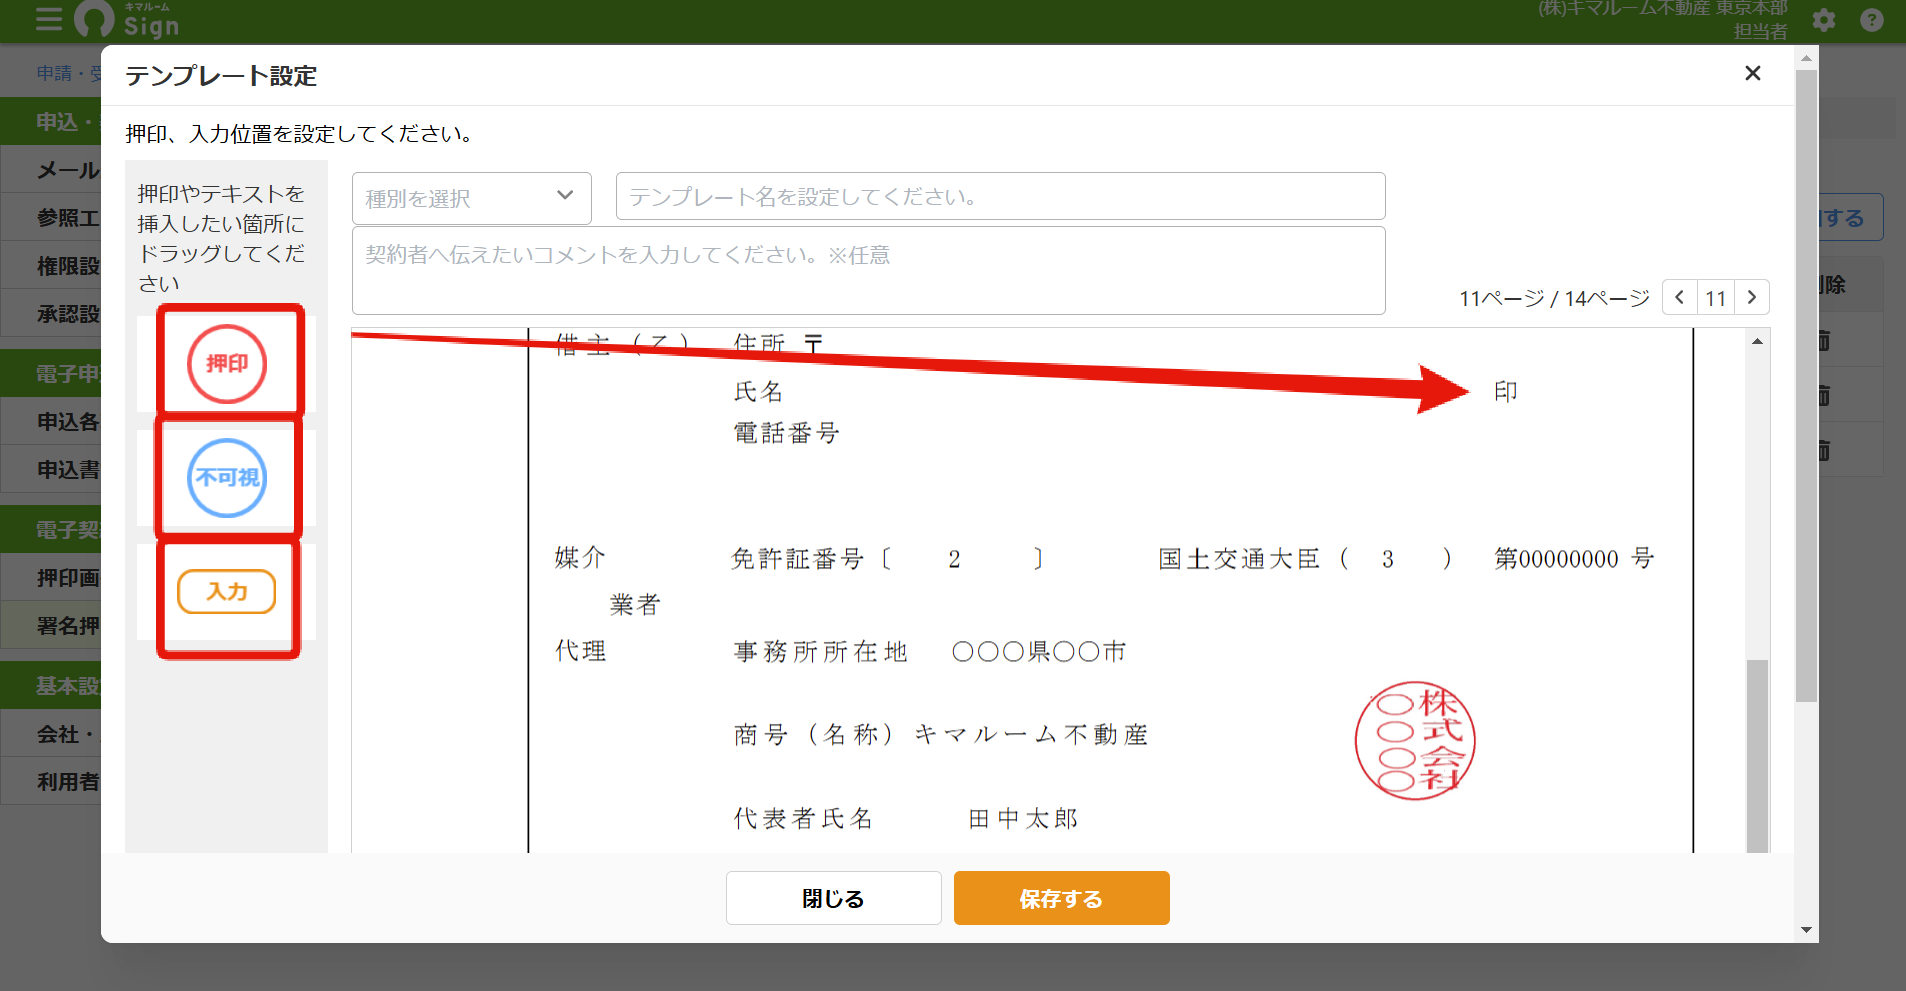
Task: Open the 署名押 sidebar menu item
Action: pos(51,626)
